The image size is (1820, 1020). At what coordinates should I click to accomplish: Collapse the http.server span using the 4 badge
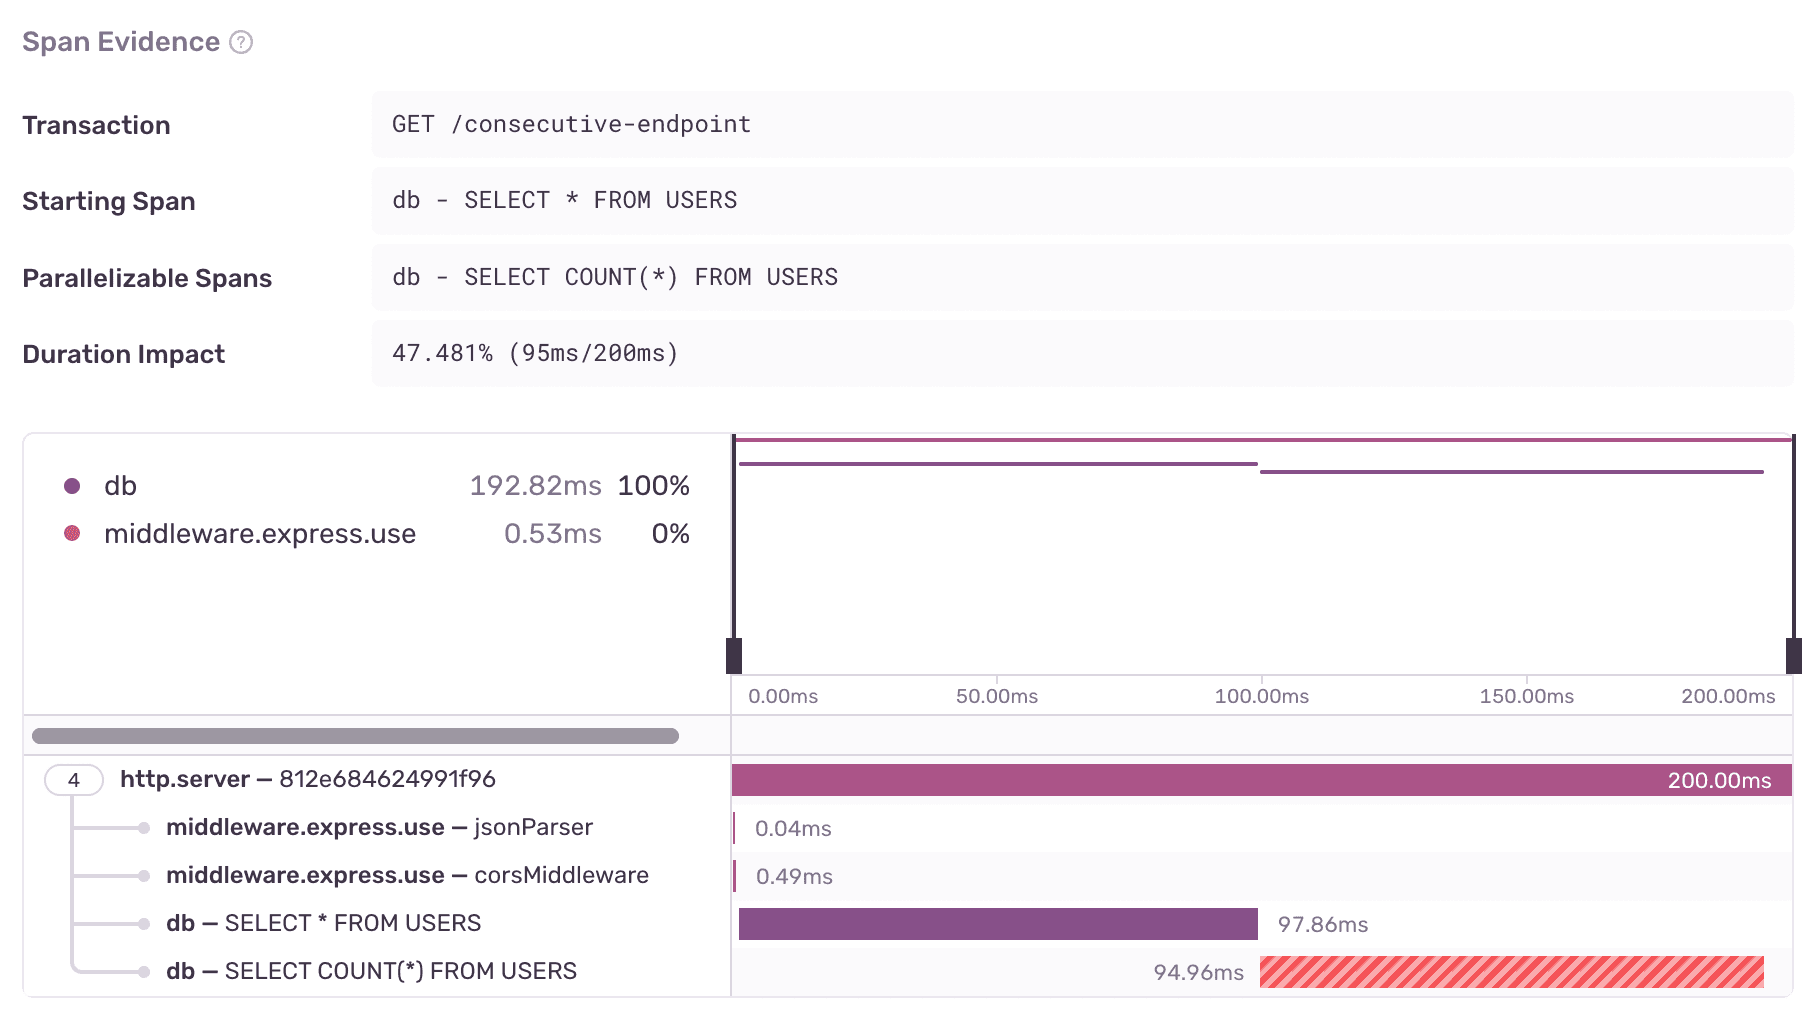tap(73, 780)
